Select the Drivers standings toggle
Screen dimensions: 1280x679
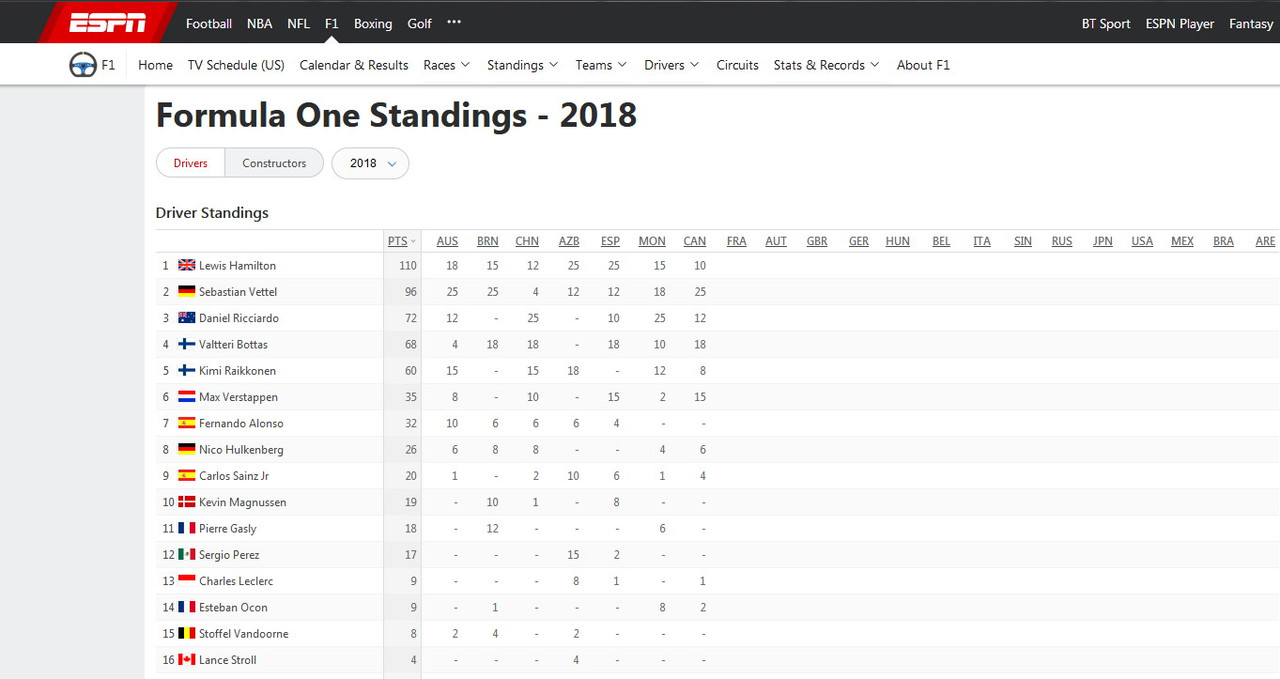191,163
